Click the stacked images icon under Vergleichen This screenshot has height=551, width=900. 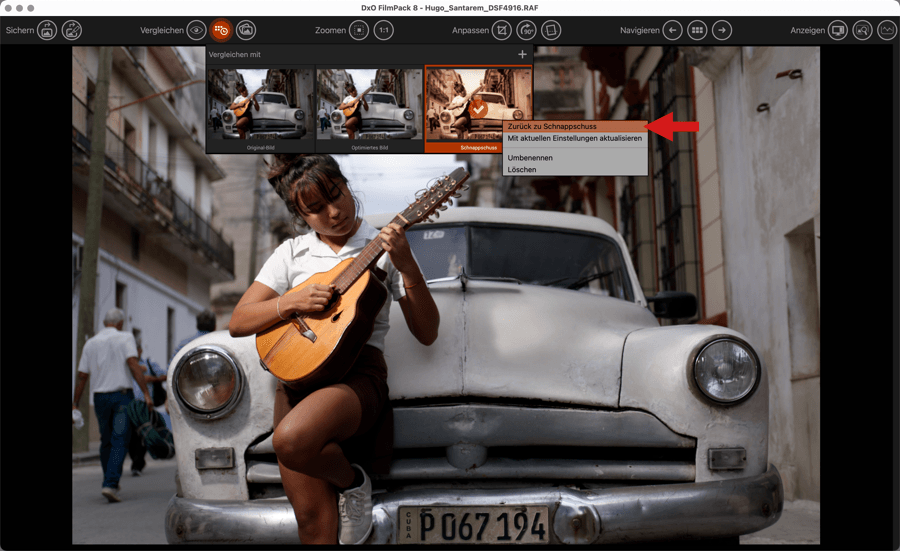(x=246, y=30)
